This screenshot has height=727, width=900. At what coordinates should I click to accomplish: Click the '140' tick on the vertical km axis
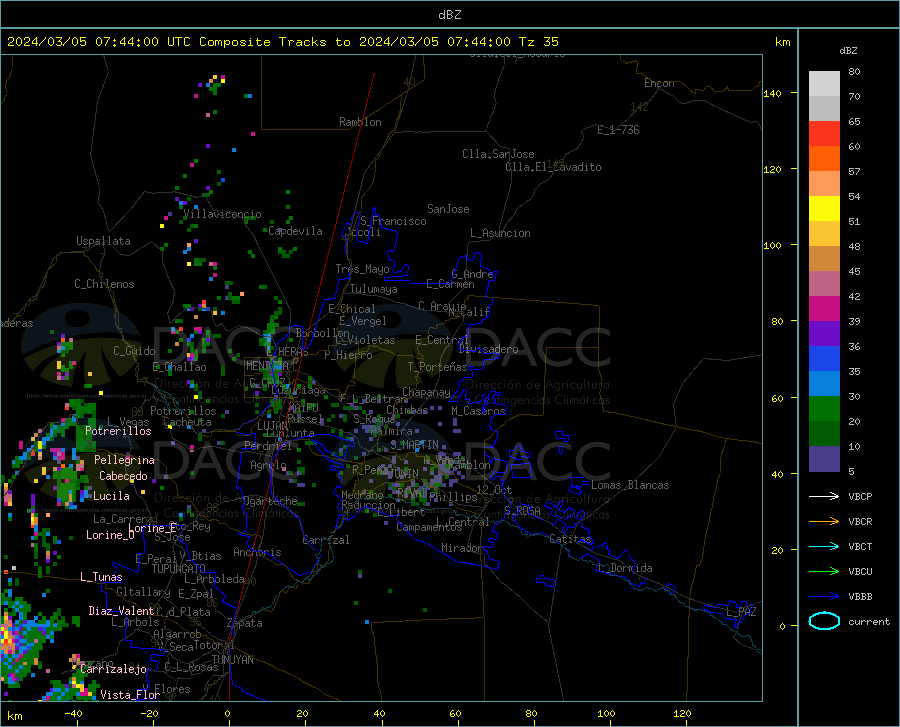pyautogui.click(x=772, y=93)
